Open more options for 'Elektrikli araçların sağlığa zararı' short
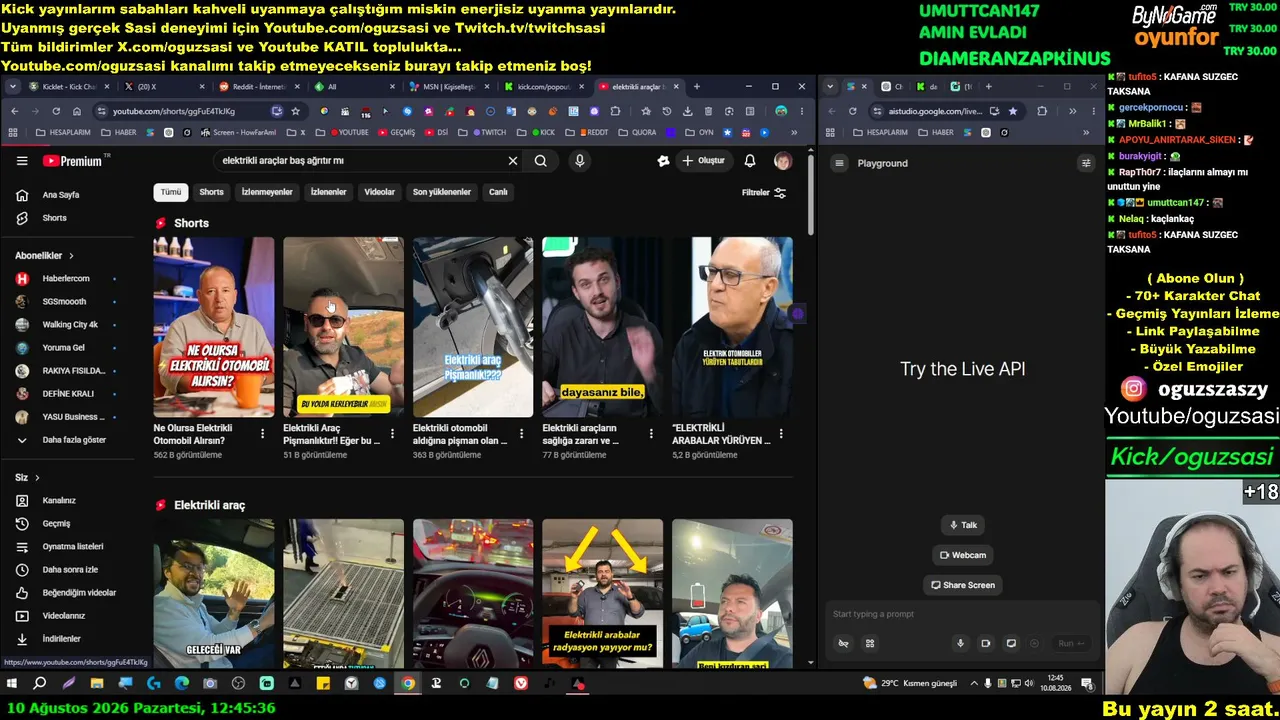This screenshot has height=720, width=1280. tap(651, 434)
